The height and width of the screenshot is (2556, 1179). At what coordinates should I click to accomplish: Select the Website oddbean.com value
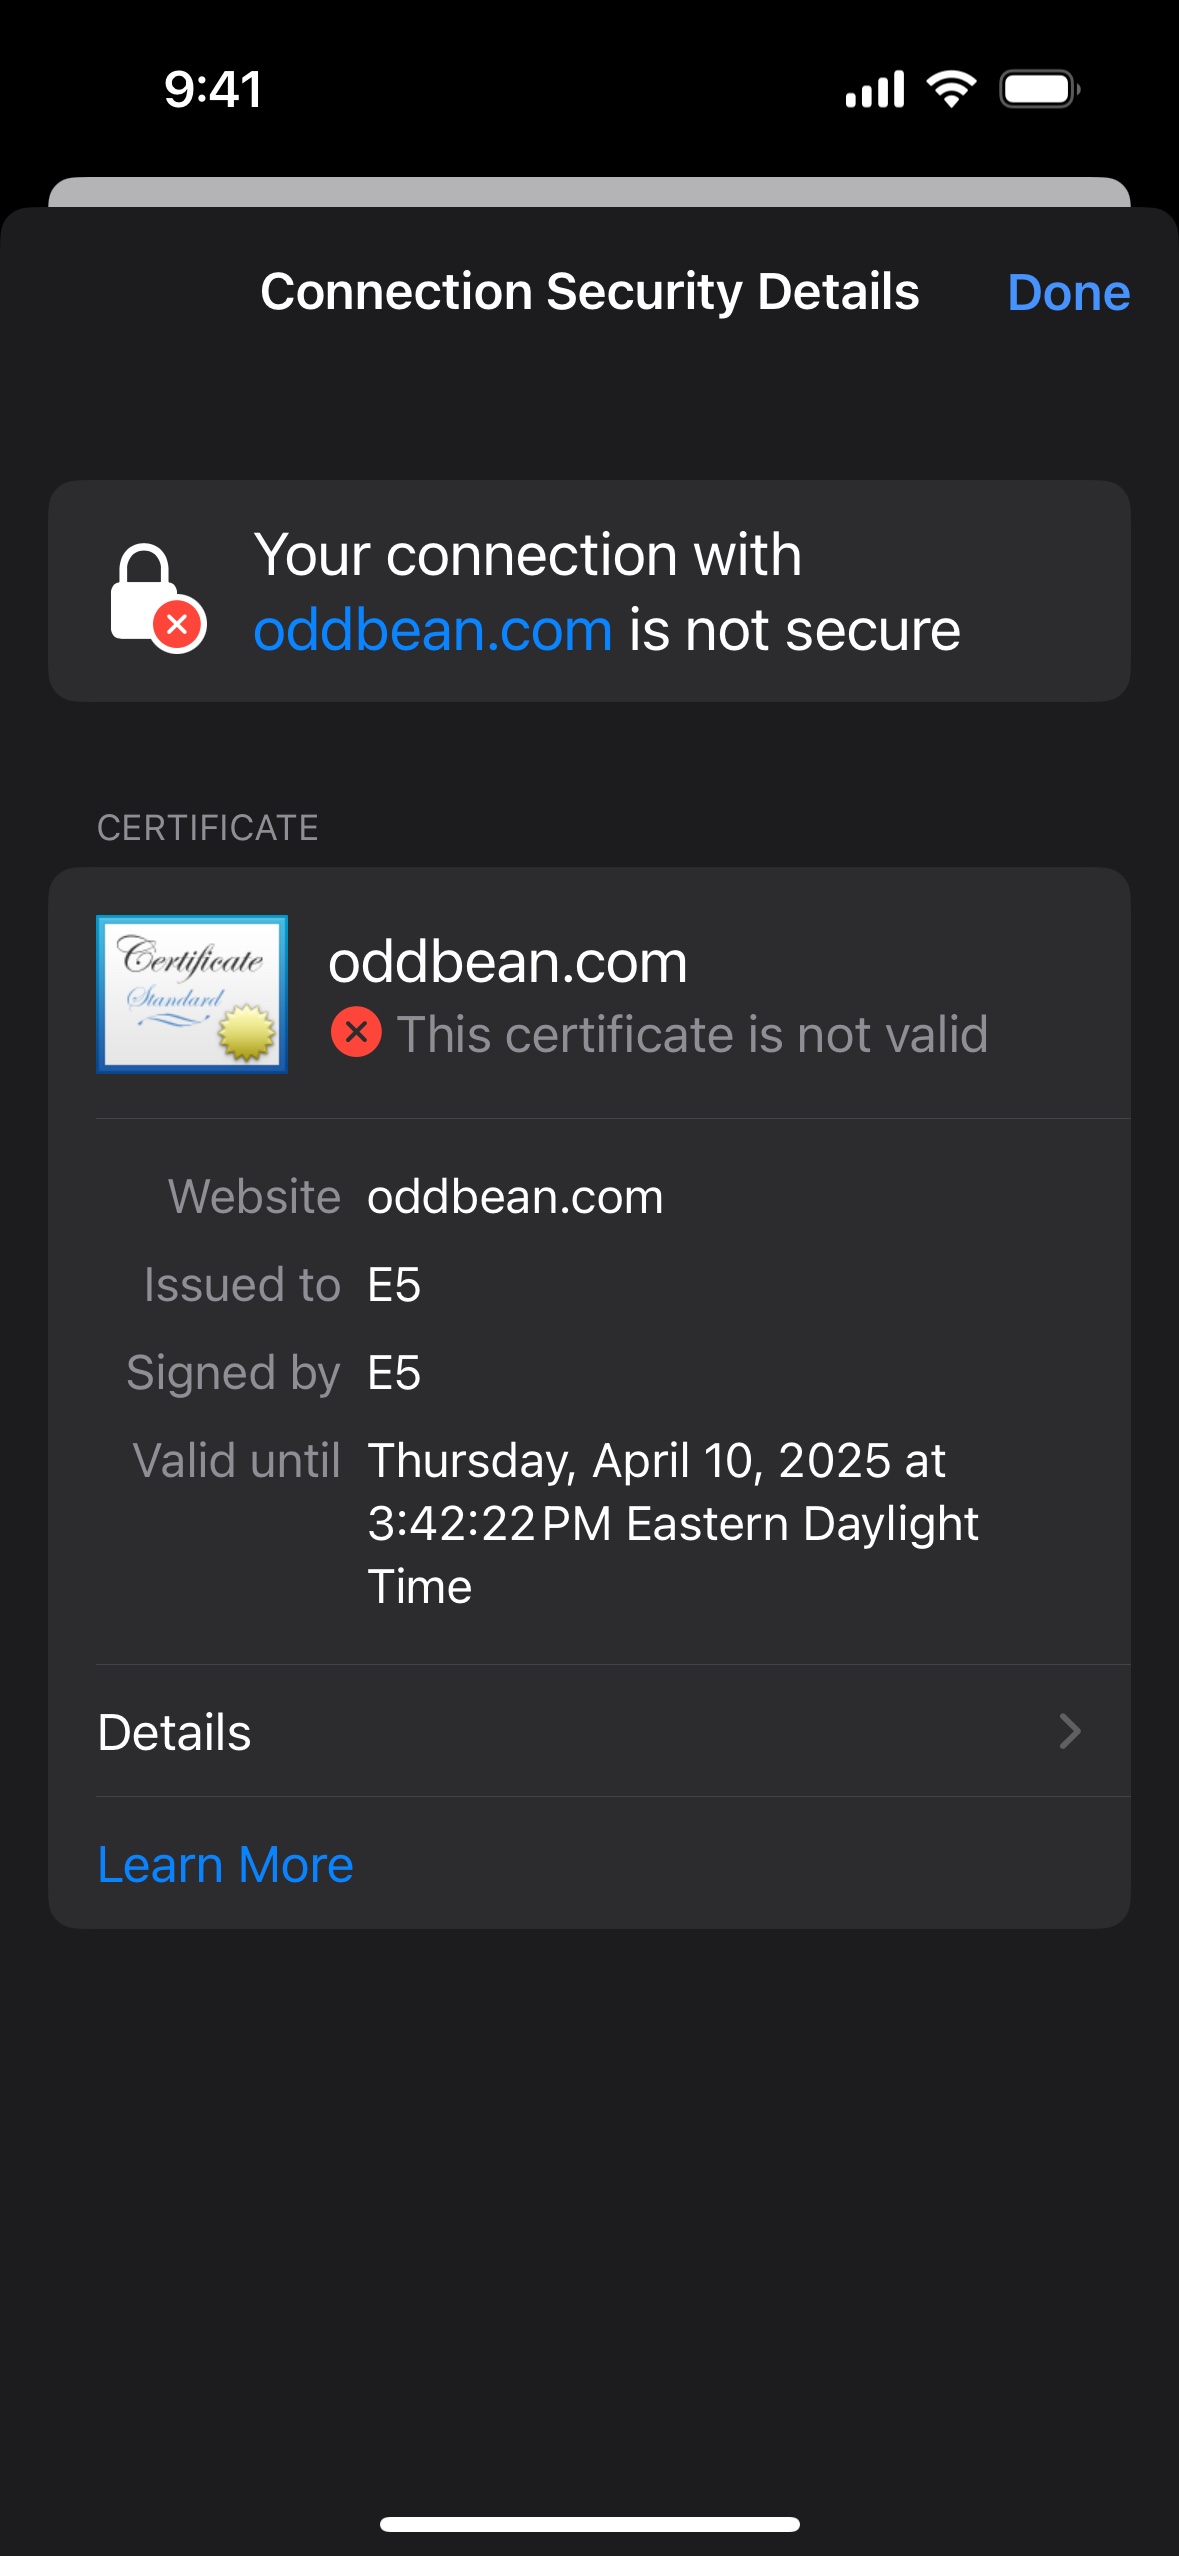coord(515,1197)
